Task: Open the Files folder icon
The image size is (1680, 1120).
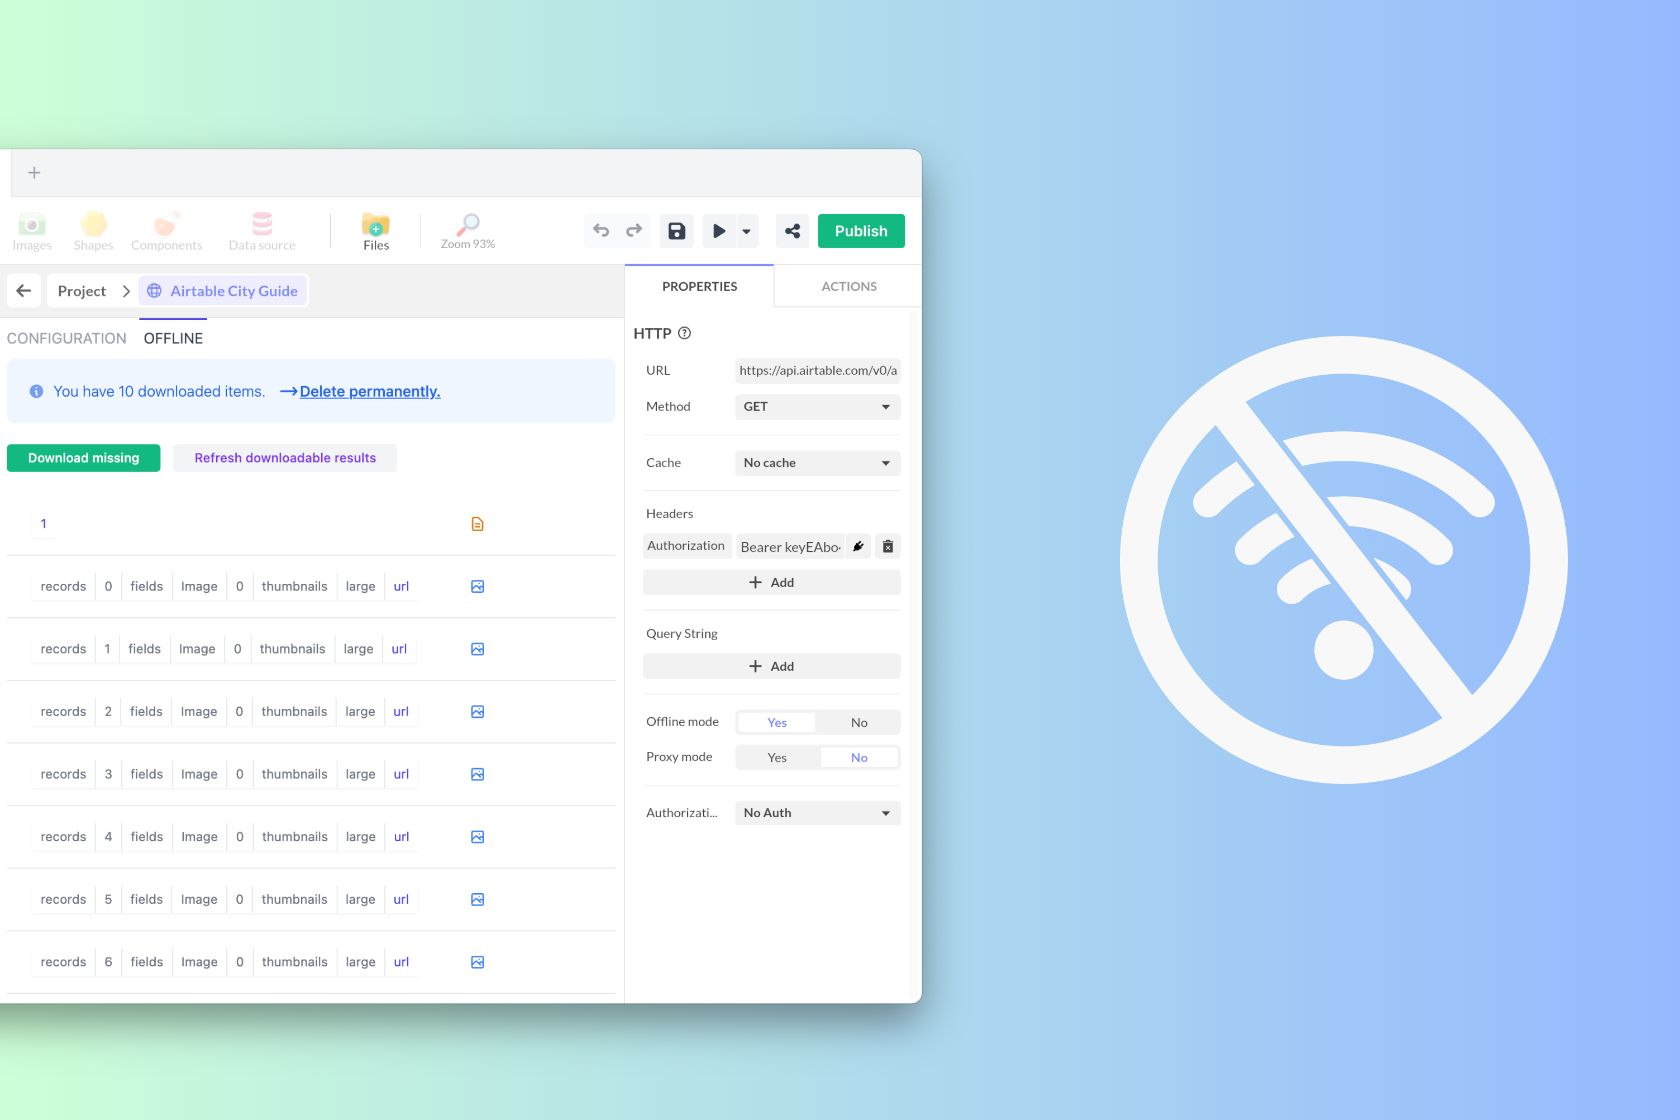Action: (x=376, y=230)
